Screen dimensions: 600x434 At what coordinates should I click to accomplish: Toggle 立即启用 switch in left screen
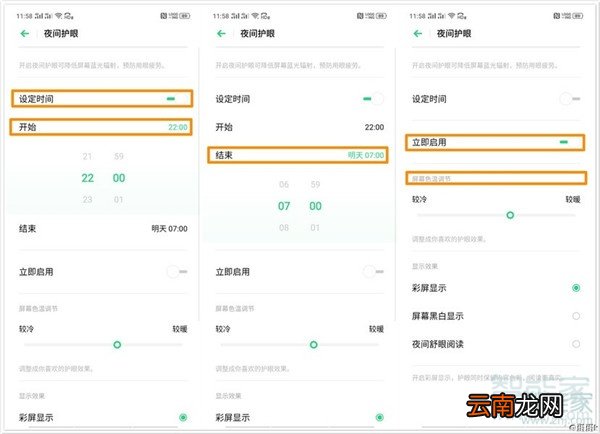(x=177, y=272)
